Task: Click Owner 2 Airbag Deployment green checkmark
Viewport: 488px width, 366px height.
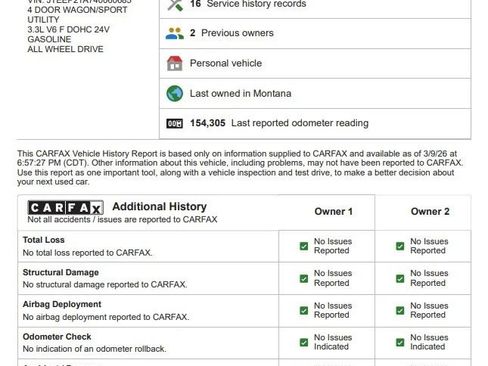Action: tap(400, 310)
